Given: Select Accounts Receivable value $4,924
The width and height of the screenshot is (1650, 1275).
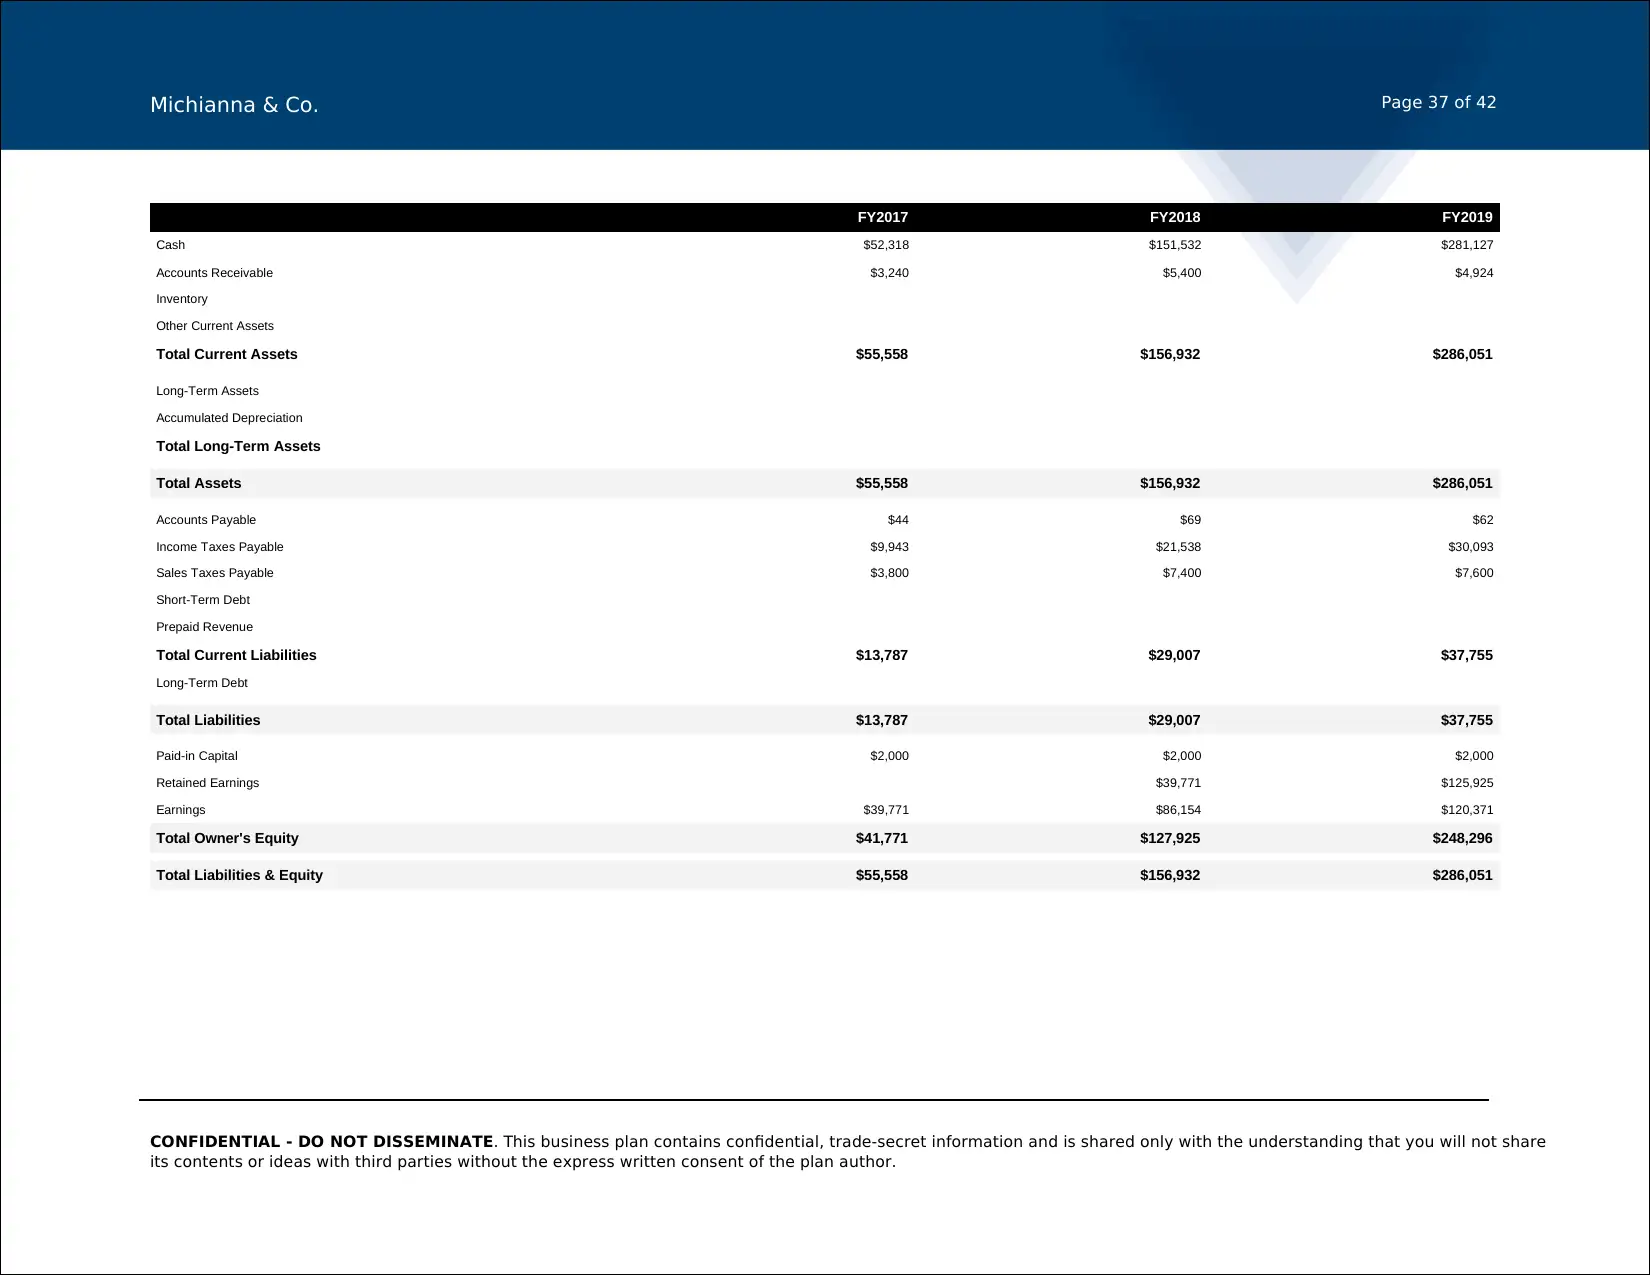Looking at the screenshot, I should point(1474,273).
